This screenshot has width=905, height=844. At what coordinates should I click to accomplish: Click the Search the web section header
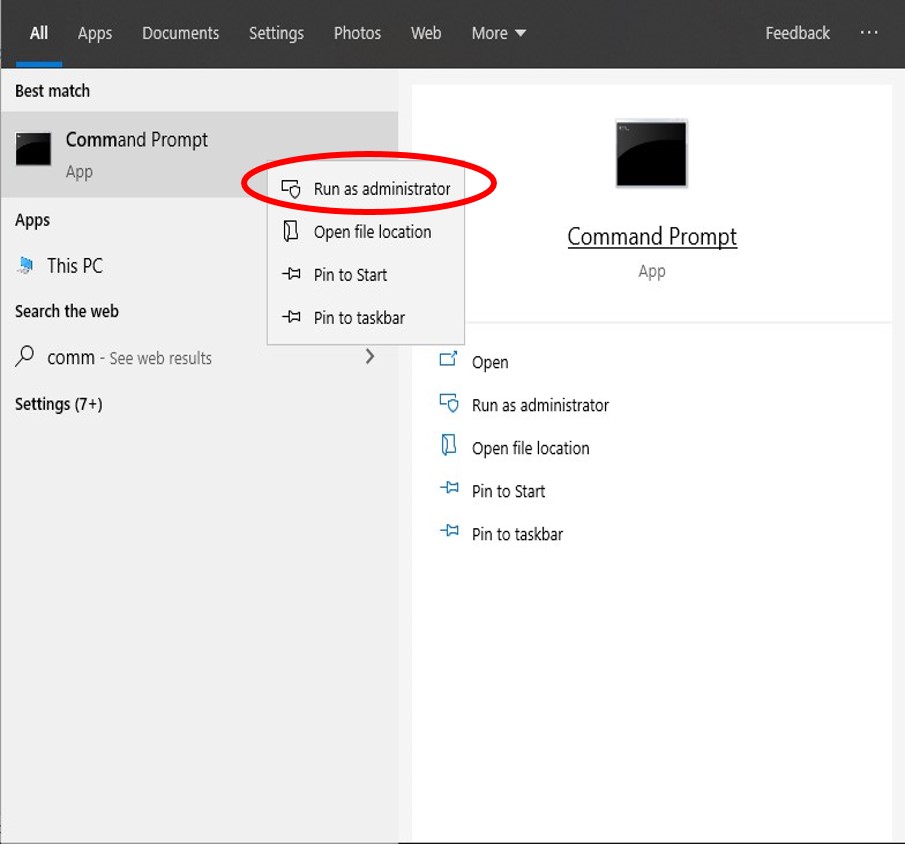click(66, 311)
